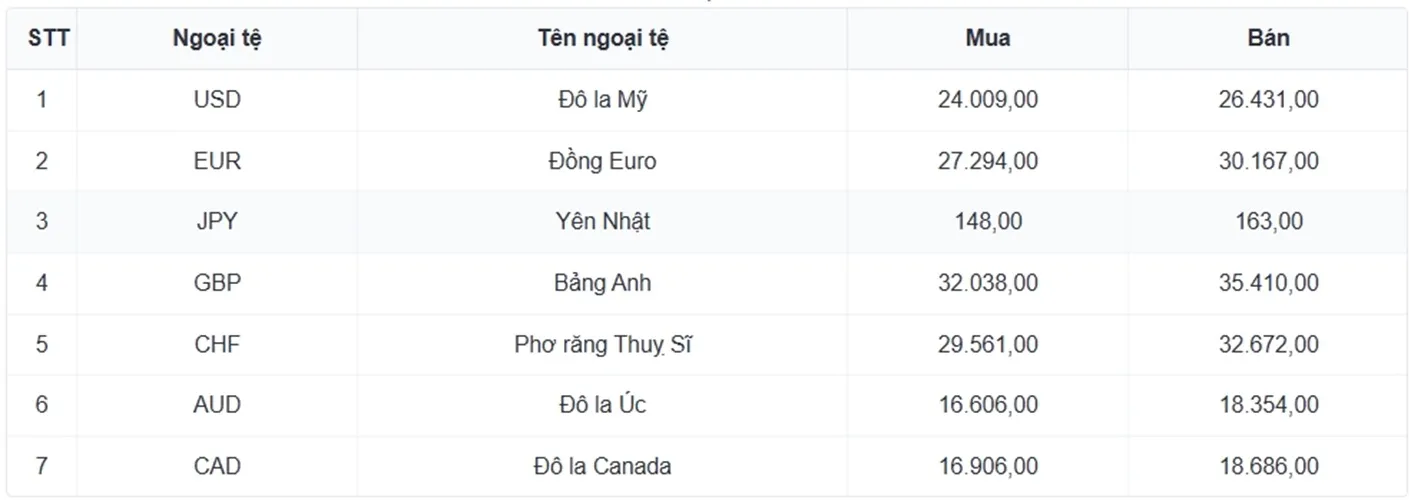The width and height of the screenshot is (1411, 500).
Task: Click the Tên ngoại tệ column header
Action: click(603, 39)
